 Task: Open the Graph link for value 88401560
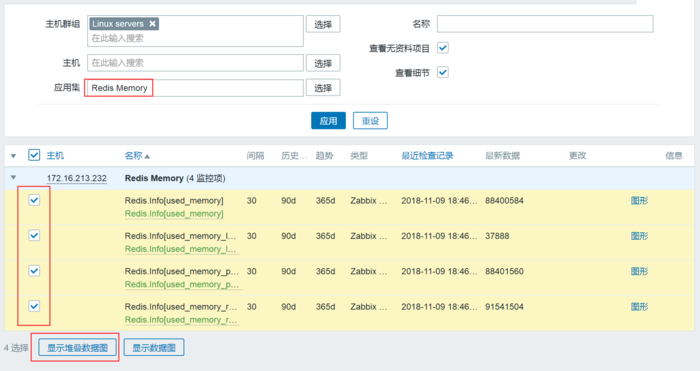click(639, 271)
